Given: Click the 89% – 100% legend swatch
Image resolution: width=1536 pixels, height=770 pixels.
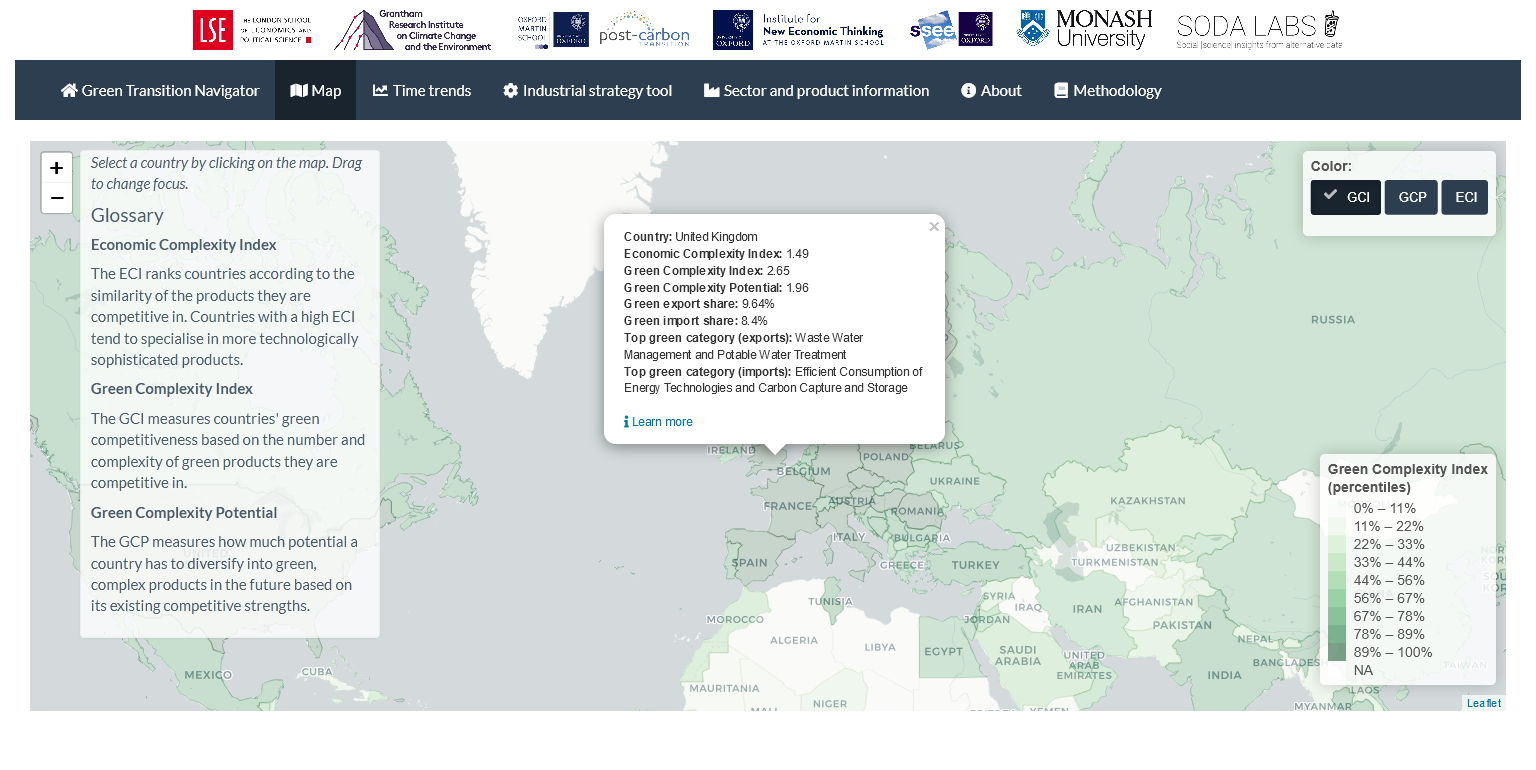Looking at the screenshot, I should tap(1337, 652).
